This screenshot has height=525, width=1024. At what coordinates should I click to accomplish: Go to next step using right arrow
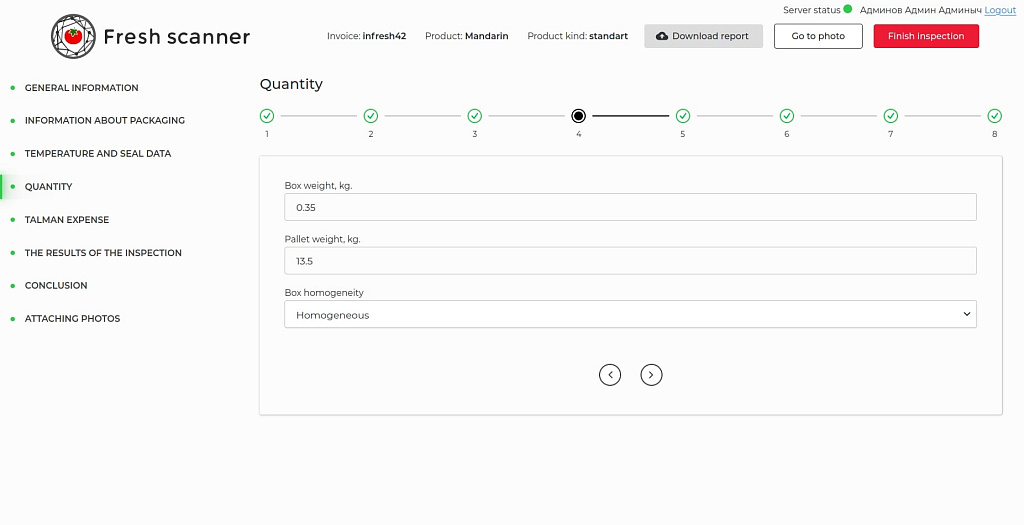[x=651, y=375]
